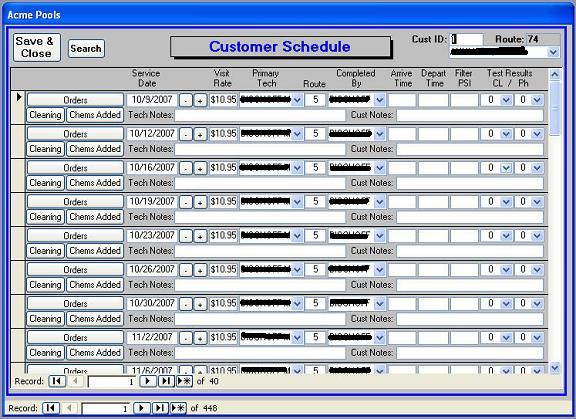Screen dimensions: 576x419
Task: Click the Cust ID input field
Action: point(467,39)
